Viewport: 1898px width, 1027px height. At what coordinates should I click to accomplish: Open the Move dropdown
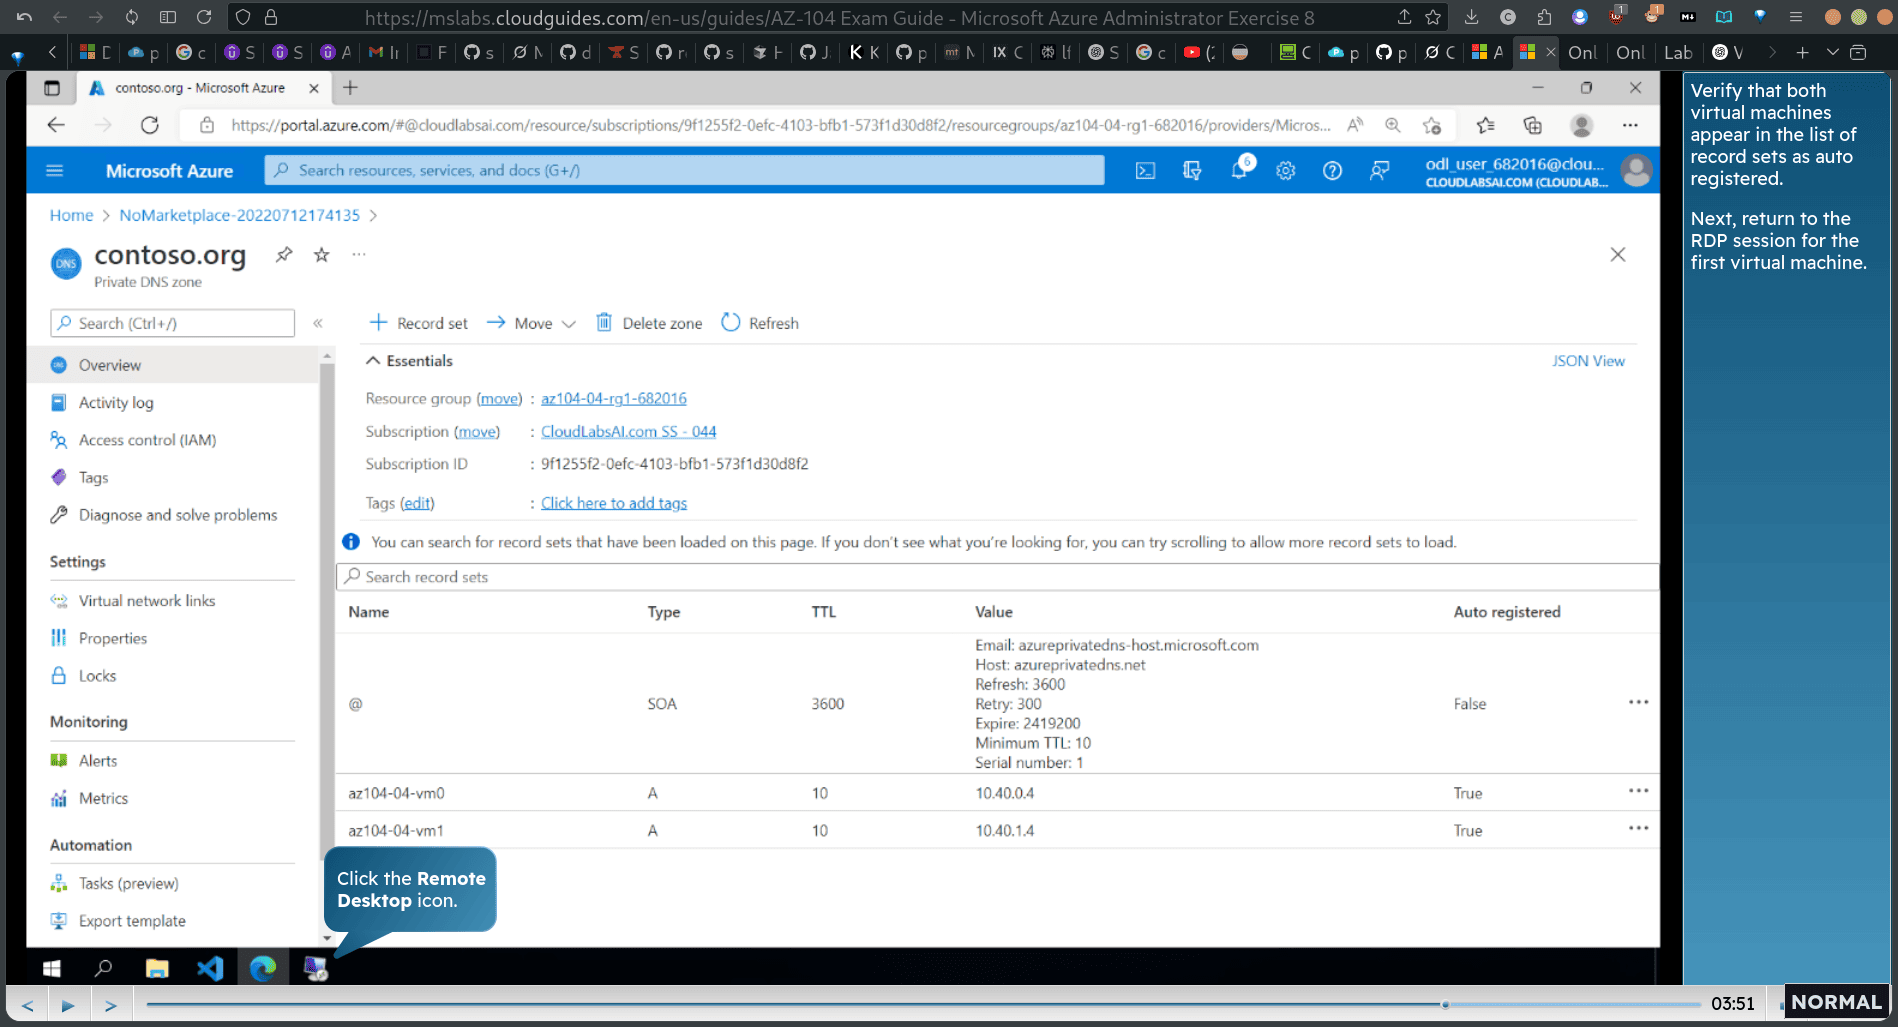[x=531, y=323]
